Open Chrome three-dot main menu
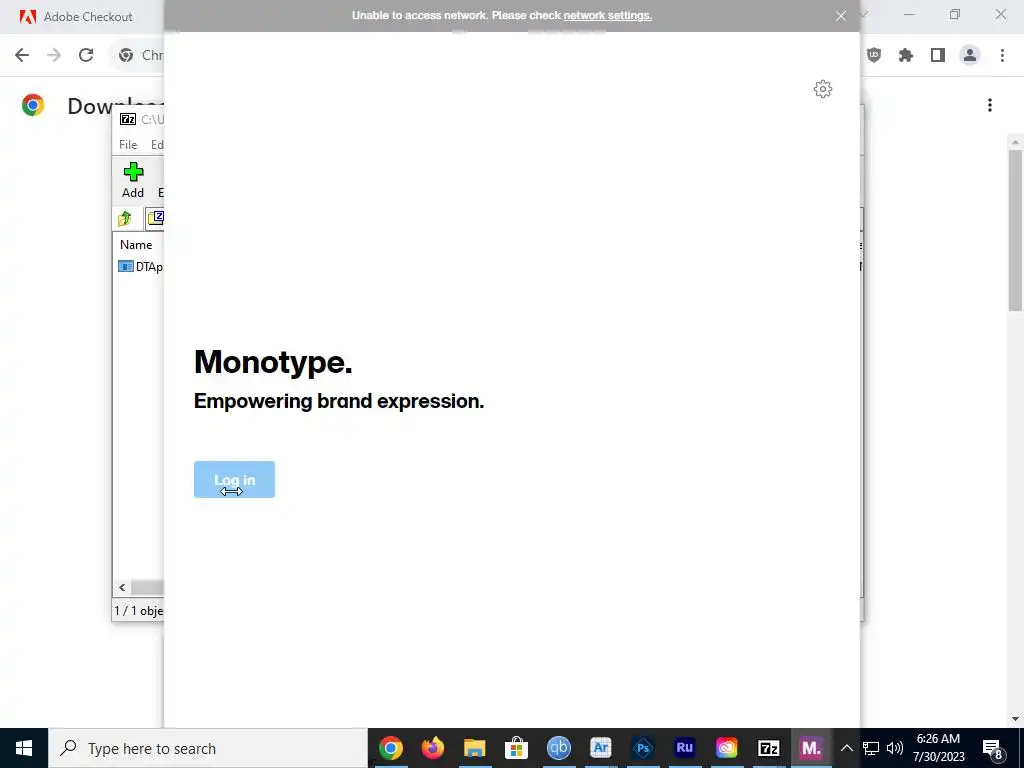 click(1002, 55)
